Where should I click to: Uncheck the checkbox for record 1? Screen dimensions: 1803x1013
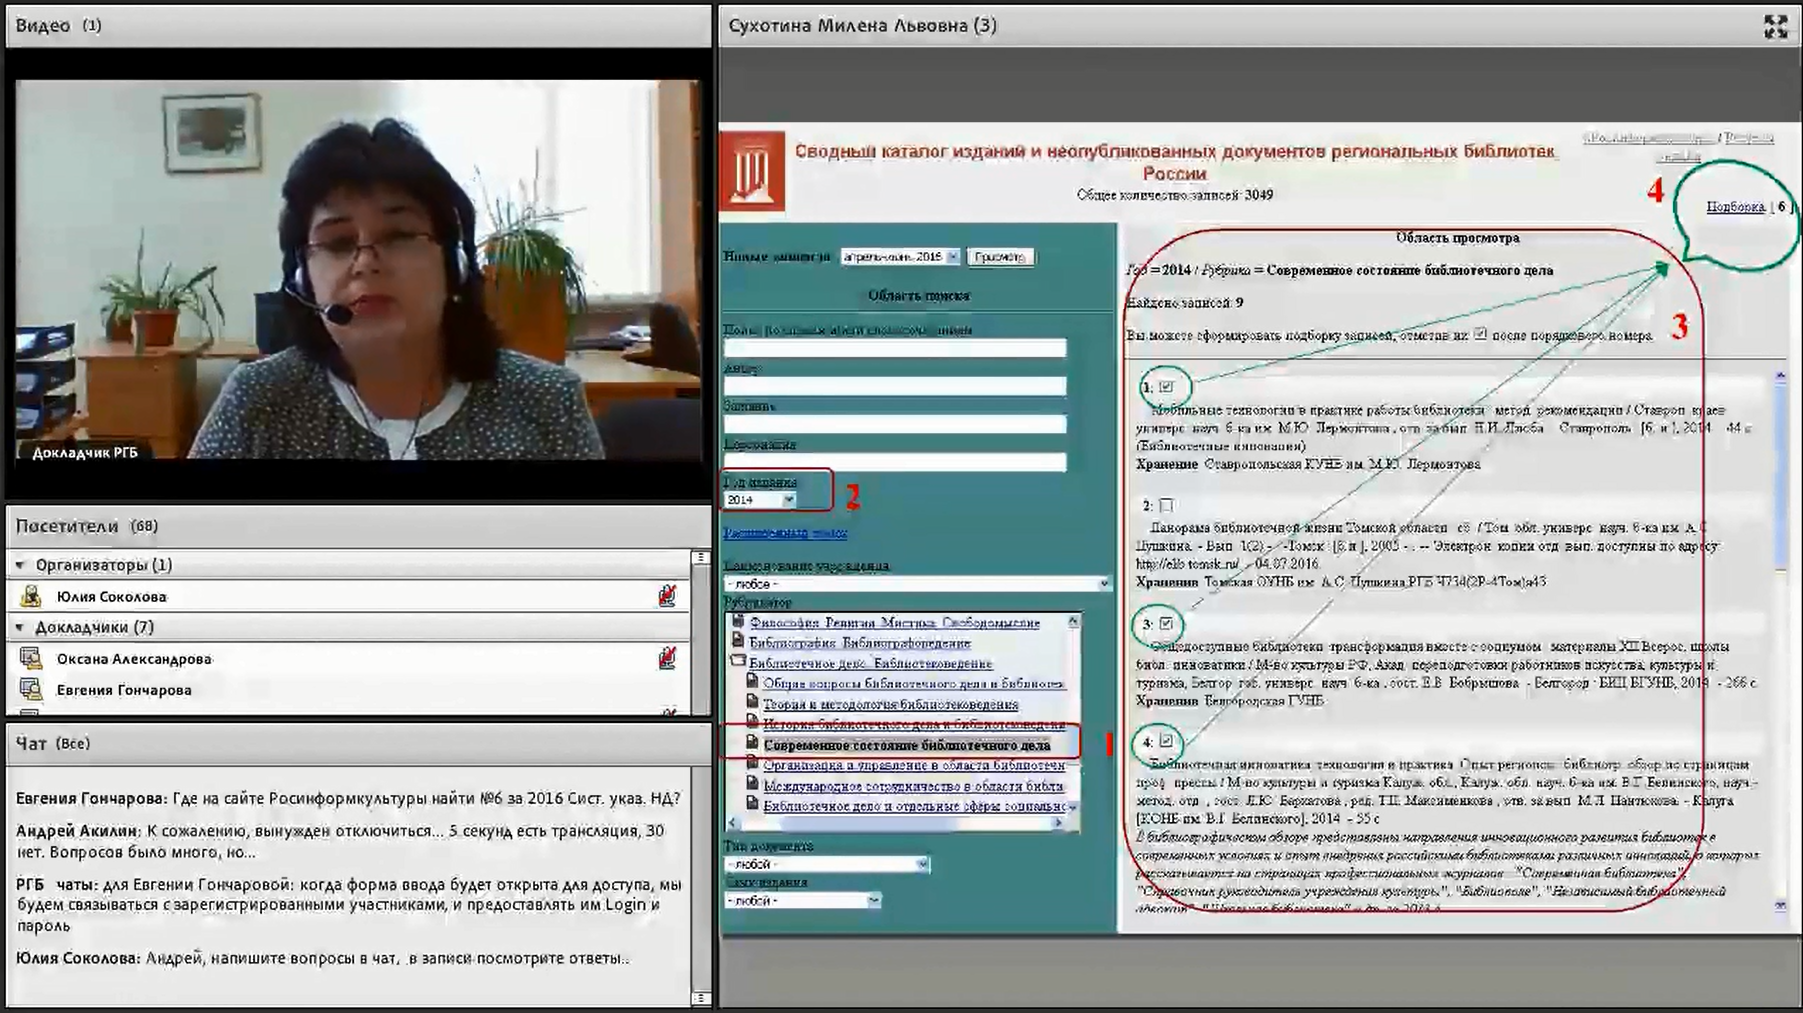(1166, 387)
